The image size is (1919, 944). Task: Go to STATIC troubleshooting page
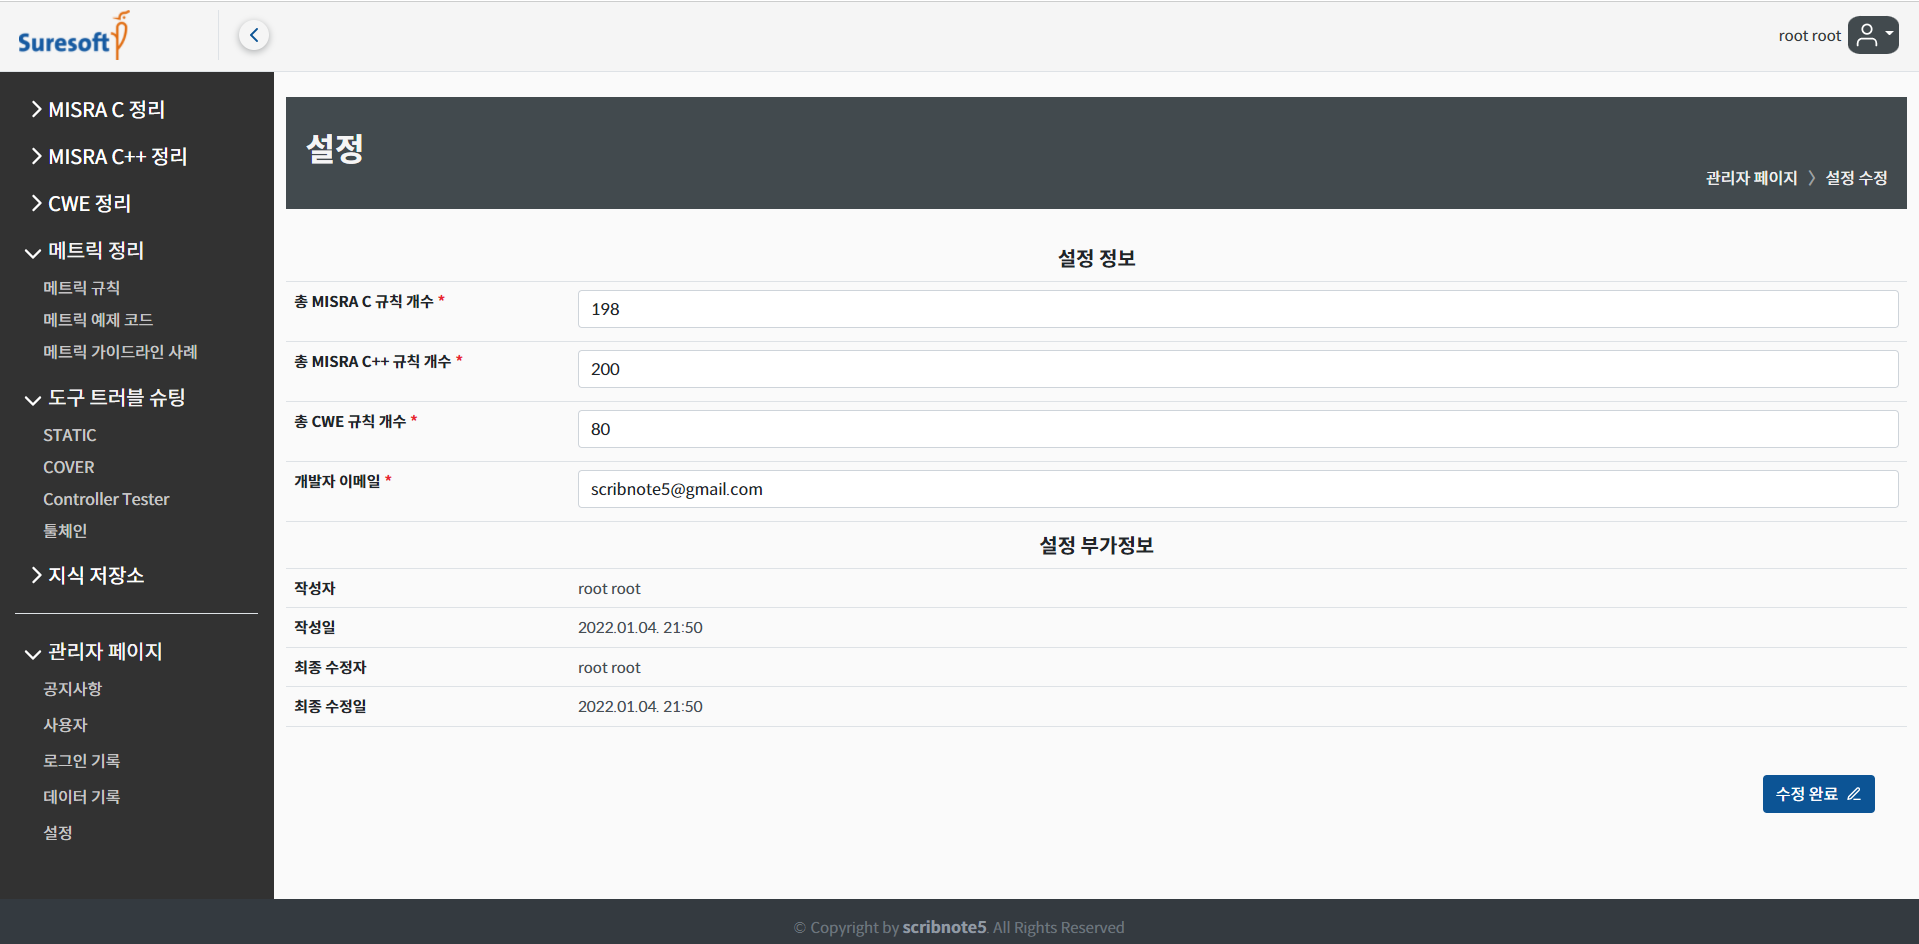(x=70, y=435)
